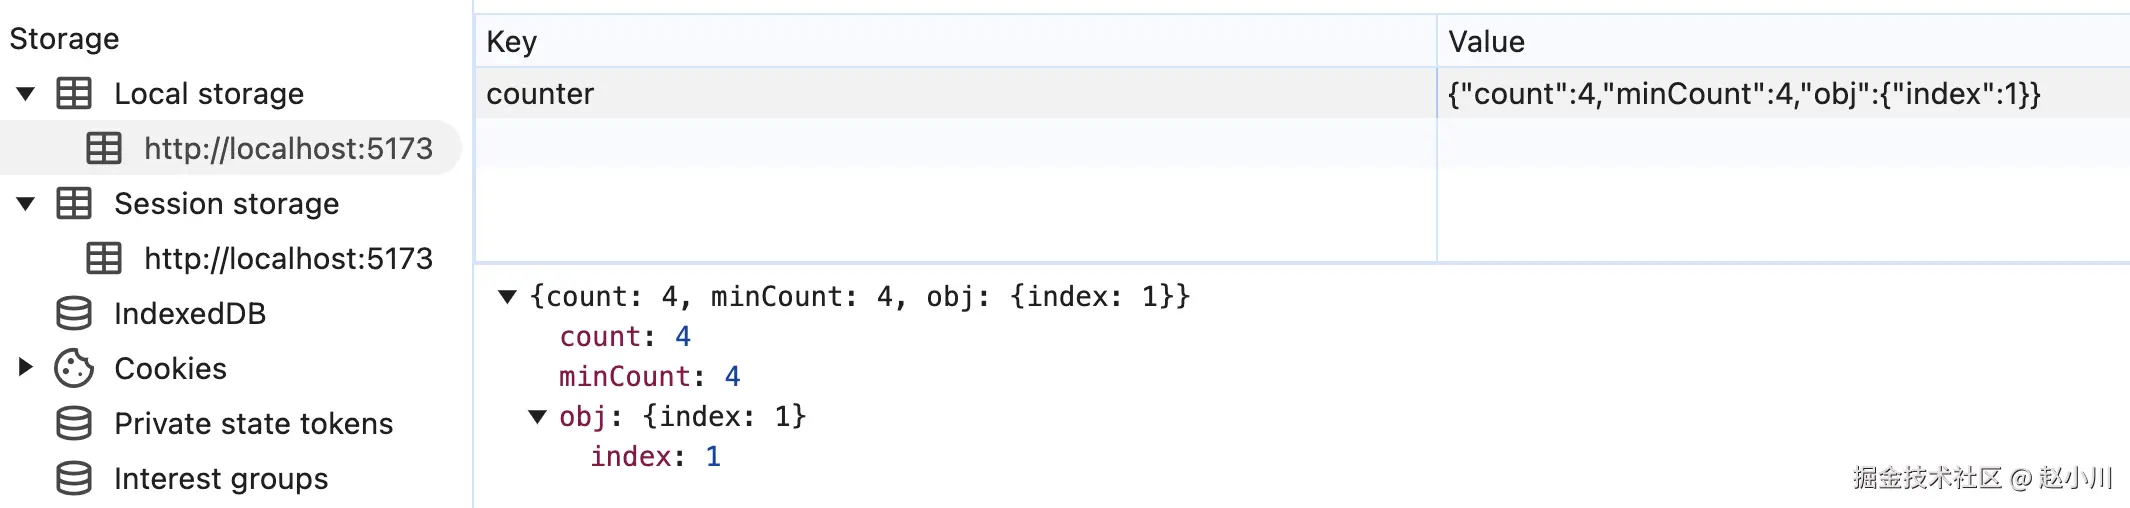This screenshot has width=2130, height=508.
Task: Click the table icon beside Session storage localhost:5173
Action: 104,258
